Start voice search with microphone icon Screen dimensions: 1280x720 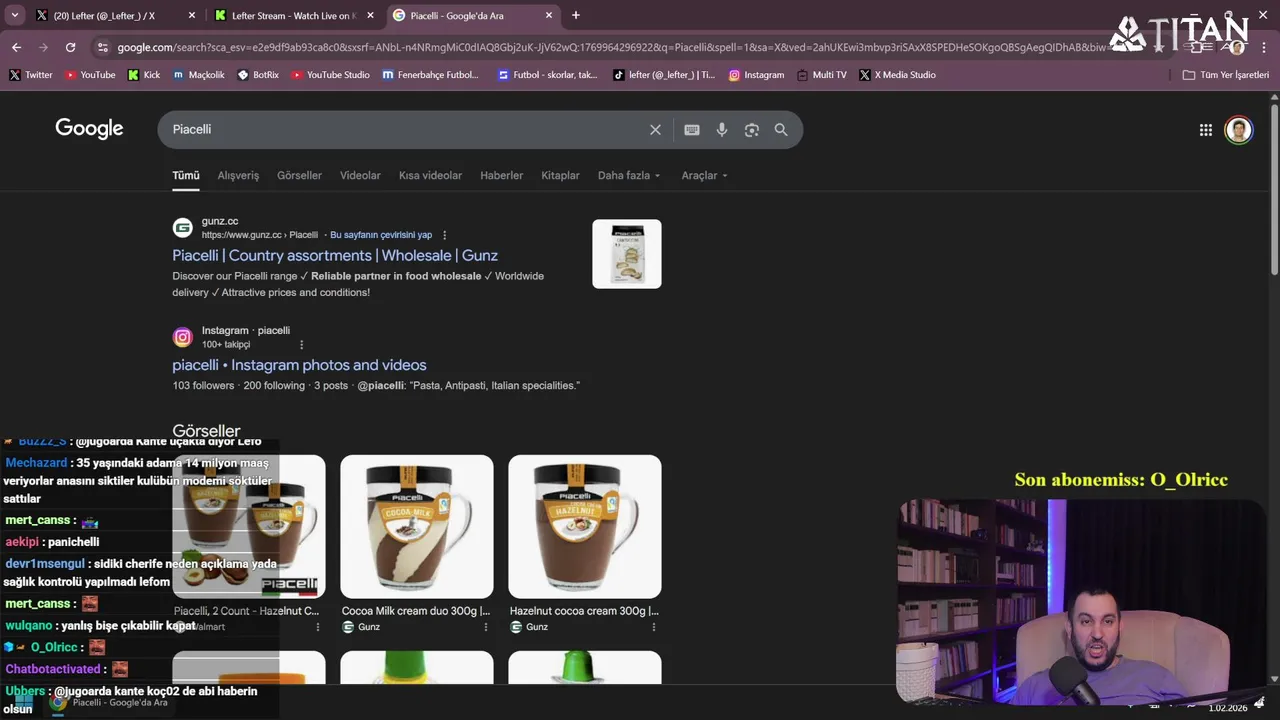[x=722, y=129]
